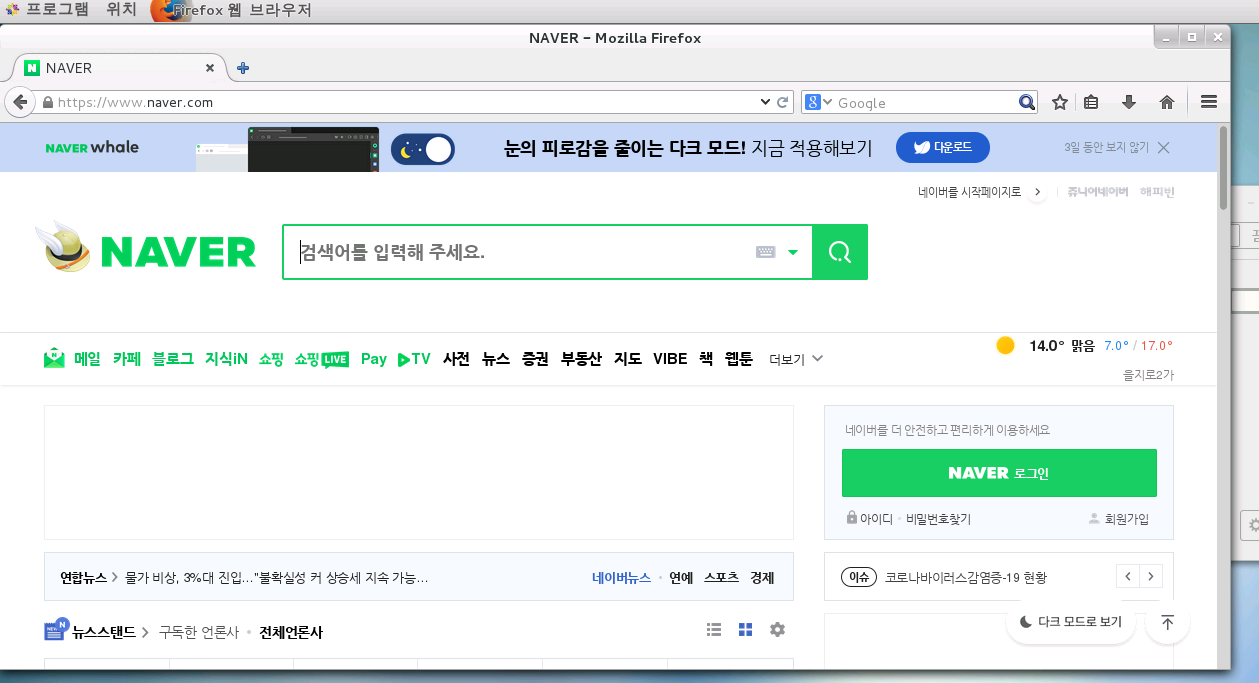This screenshot has height=683, width=1259.
Task: Open 쇼핑 service link
Action: pyautogui.click(x=271, y=359)
